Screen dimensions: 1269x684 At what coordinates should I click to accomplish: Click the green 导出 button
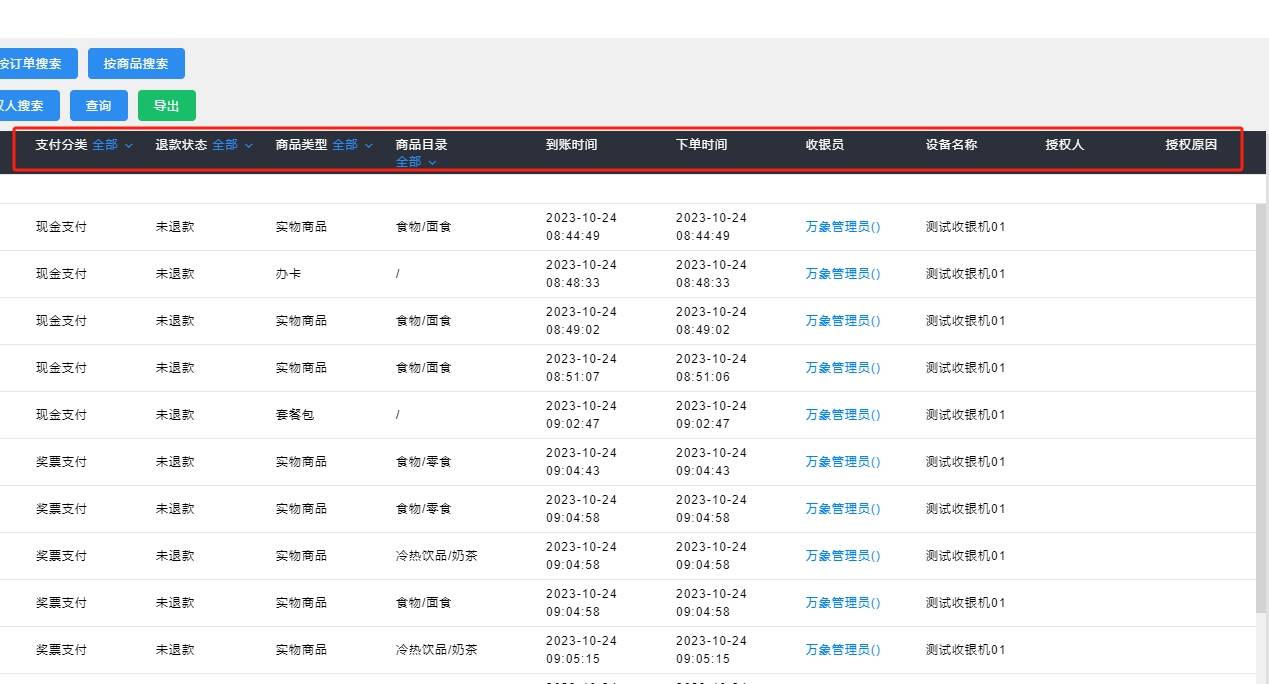(x=167, y=106)
